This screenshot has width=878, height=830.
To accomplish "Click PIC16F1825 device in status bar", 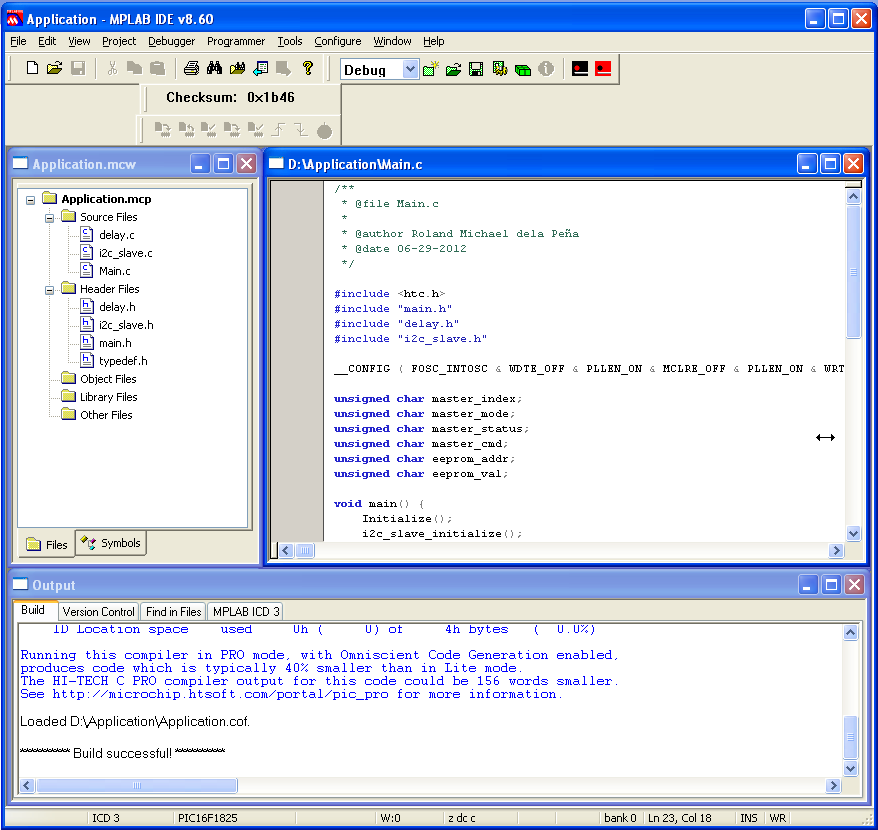I will point(208,818).
